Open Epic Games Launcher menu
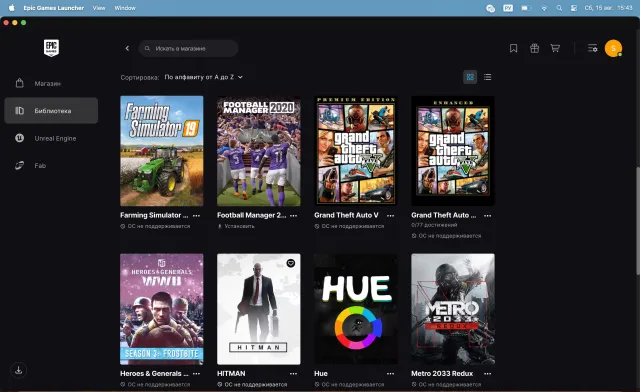 click(53, 8)
